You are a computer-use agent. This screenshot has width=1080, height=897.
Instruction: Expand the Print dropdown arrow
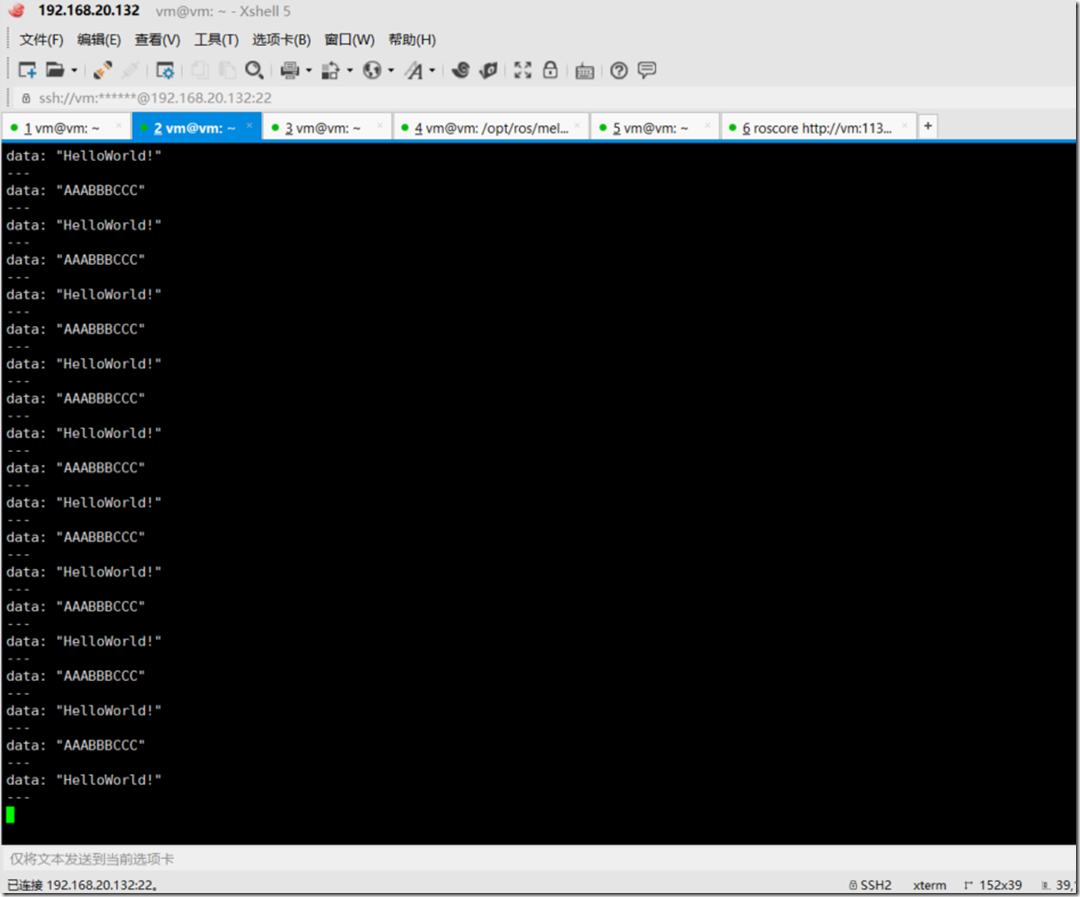point(309,70)
